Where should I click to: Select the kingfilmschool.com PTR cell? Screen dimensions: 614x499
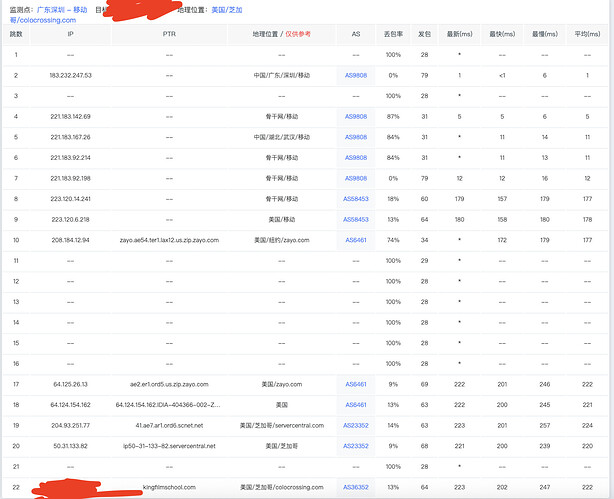tap(169, 487)
